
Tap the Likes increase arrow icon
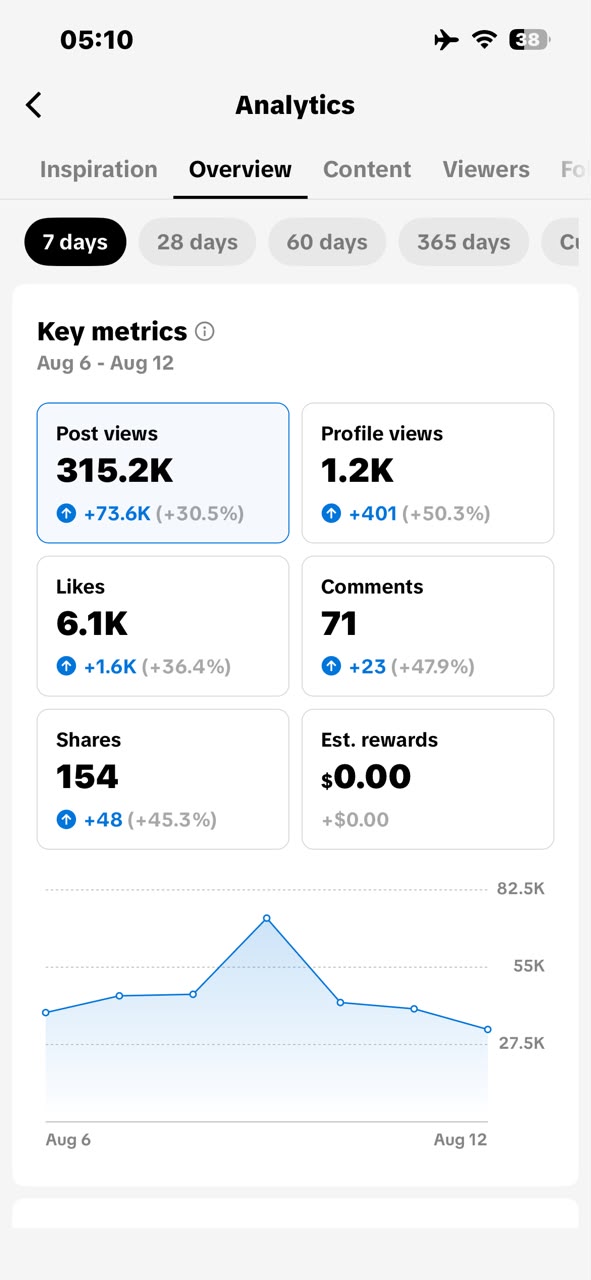click(x=66, y=667)
